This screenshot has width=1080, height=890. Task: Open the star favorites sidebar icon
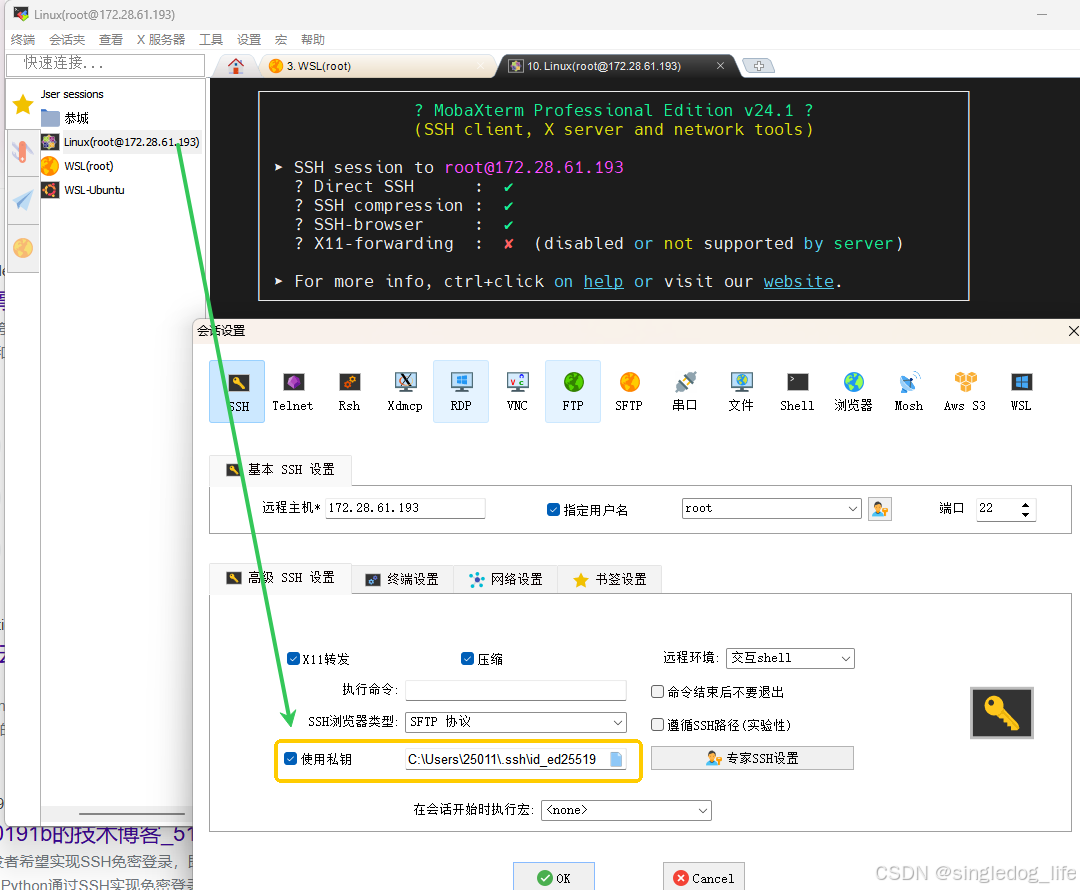pos(23,105)
